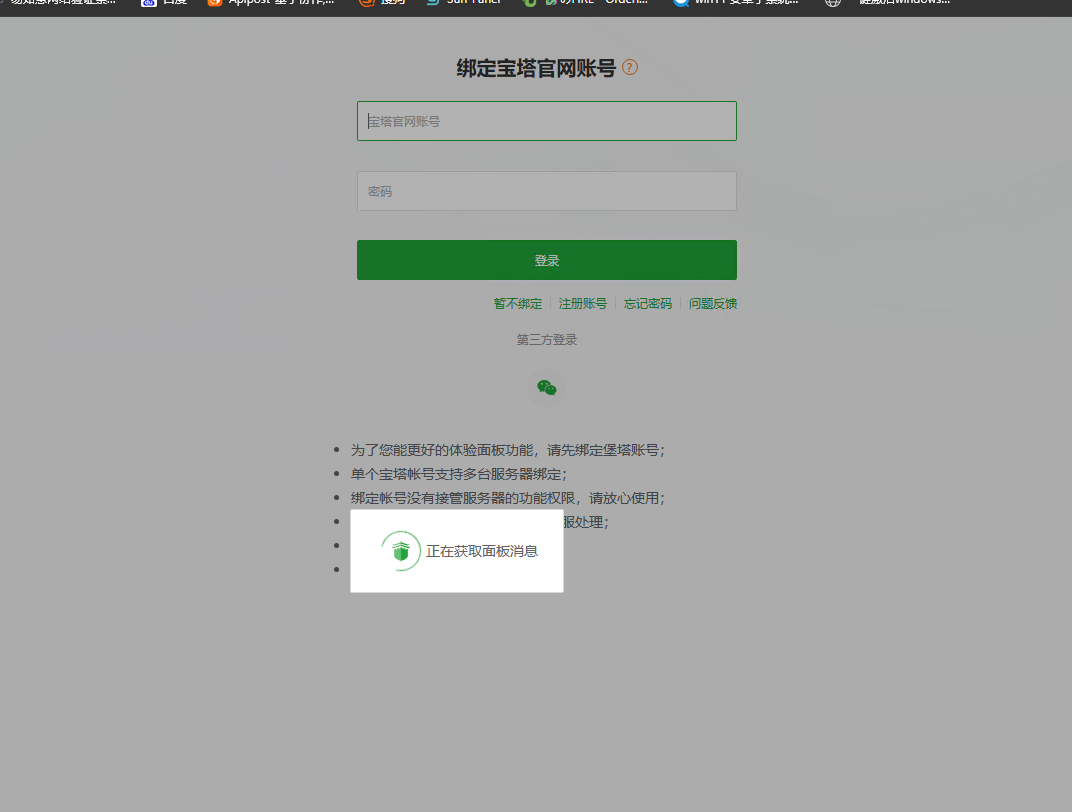This screenshot has width=1072, height=812.
Task: Click the 绑定宝塔官网账号 heading text
Action: (536, 68)
